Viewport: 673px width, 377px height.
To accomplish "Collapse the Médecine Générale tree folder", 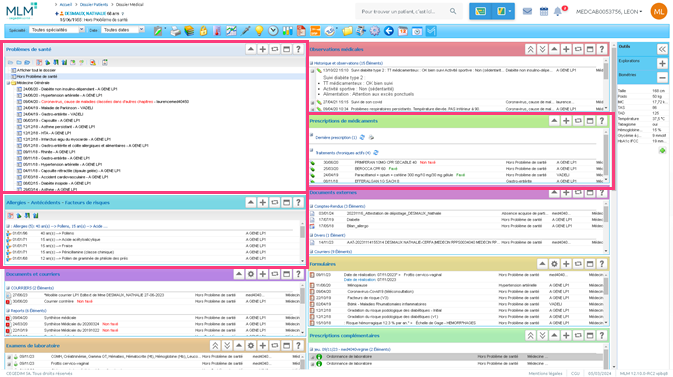I will (8, 83).
